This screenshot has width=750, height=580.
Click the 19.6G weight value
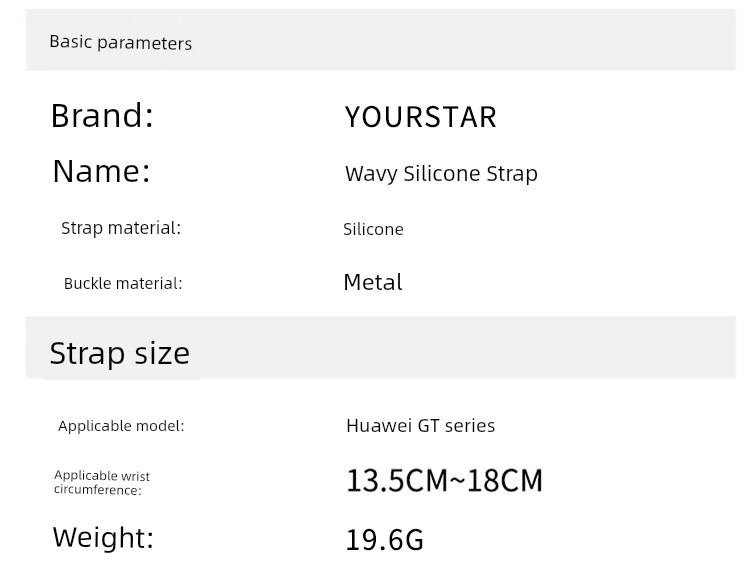pyautogui.click(x=385, y=540)
